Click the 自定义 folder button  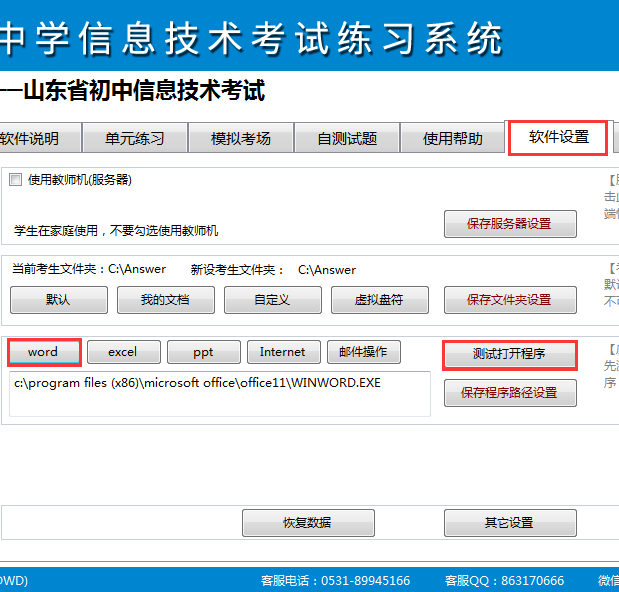click(x=272, y=300)
